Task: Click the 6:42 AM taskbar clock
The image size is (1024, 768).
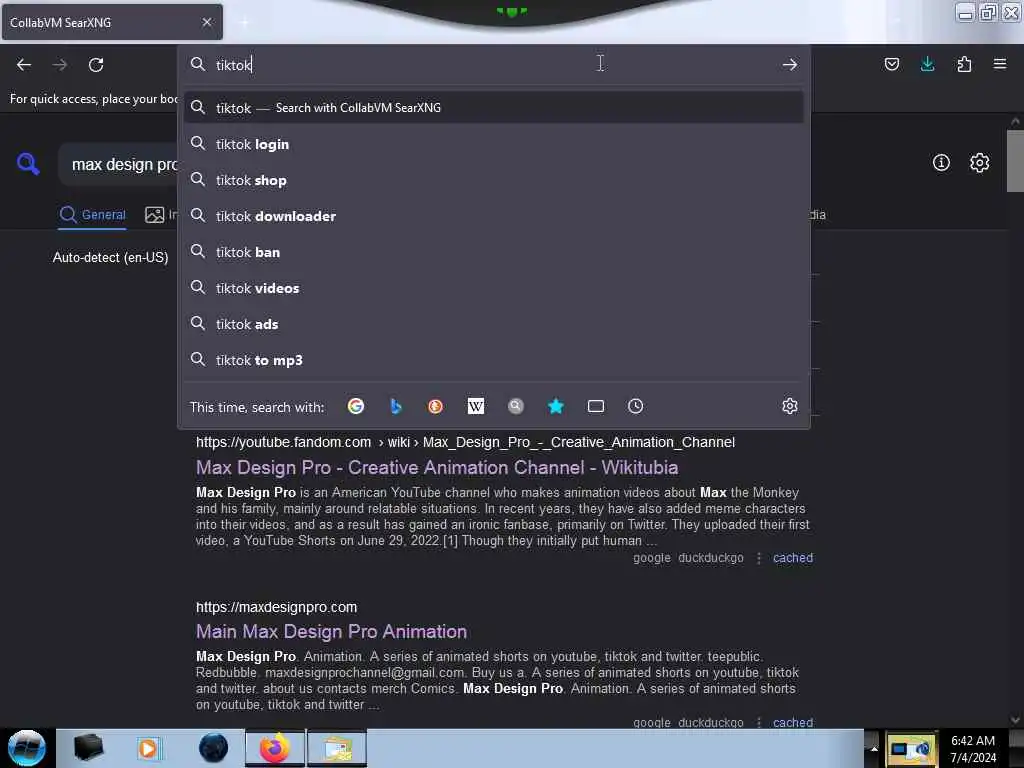Action: coord(972,748)
